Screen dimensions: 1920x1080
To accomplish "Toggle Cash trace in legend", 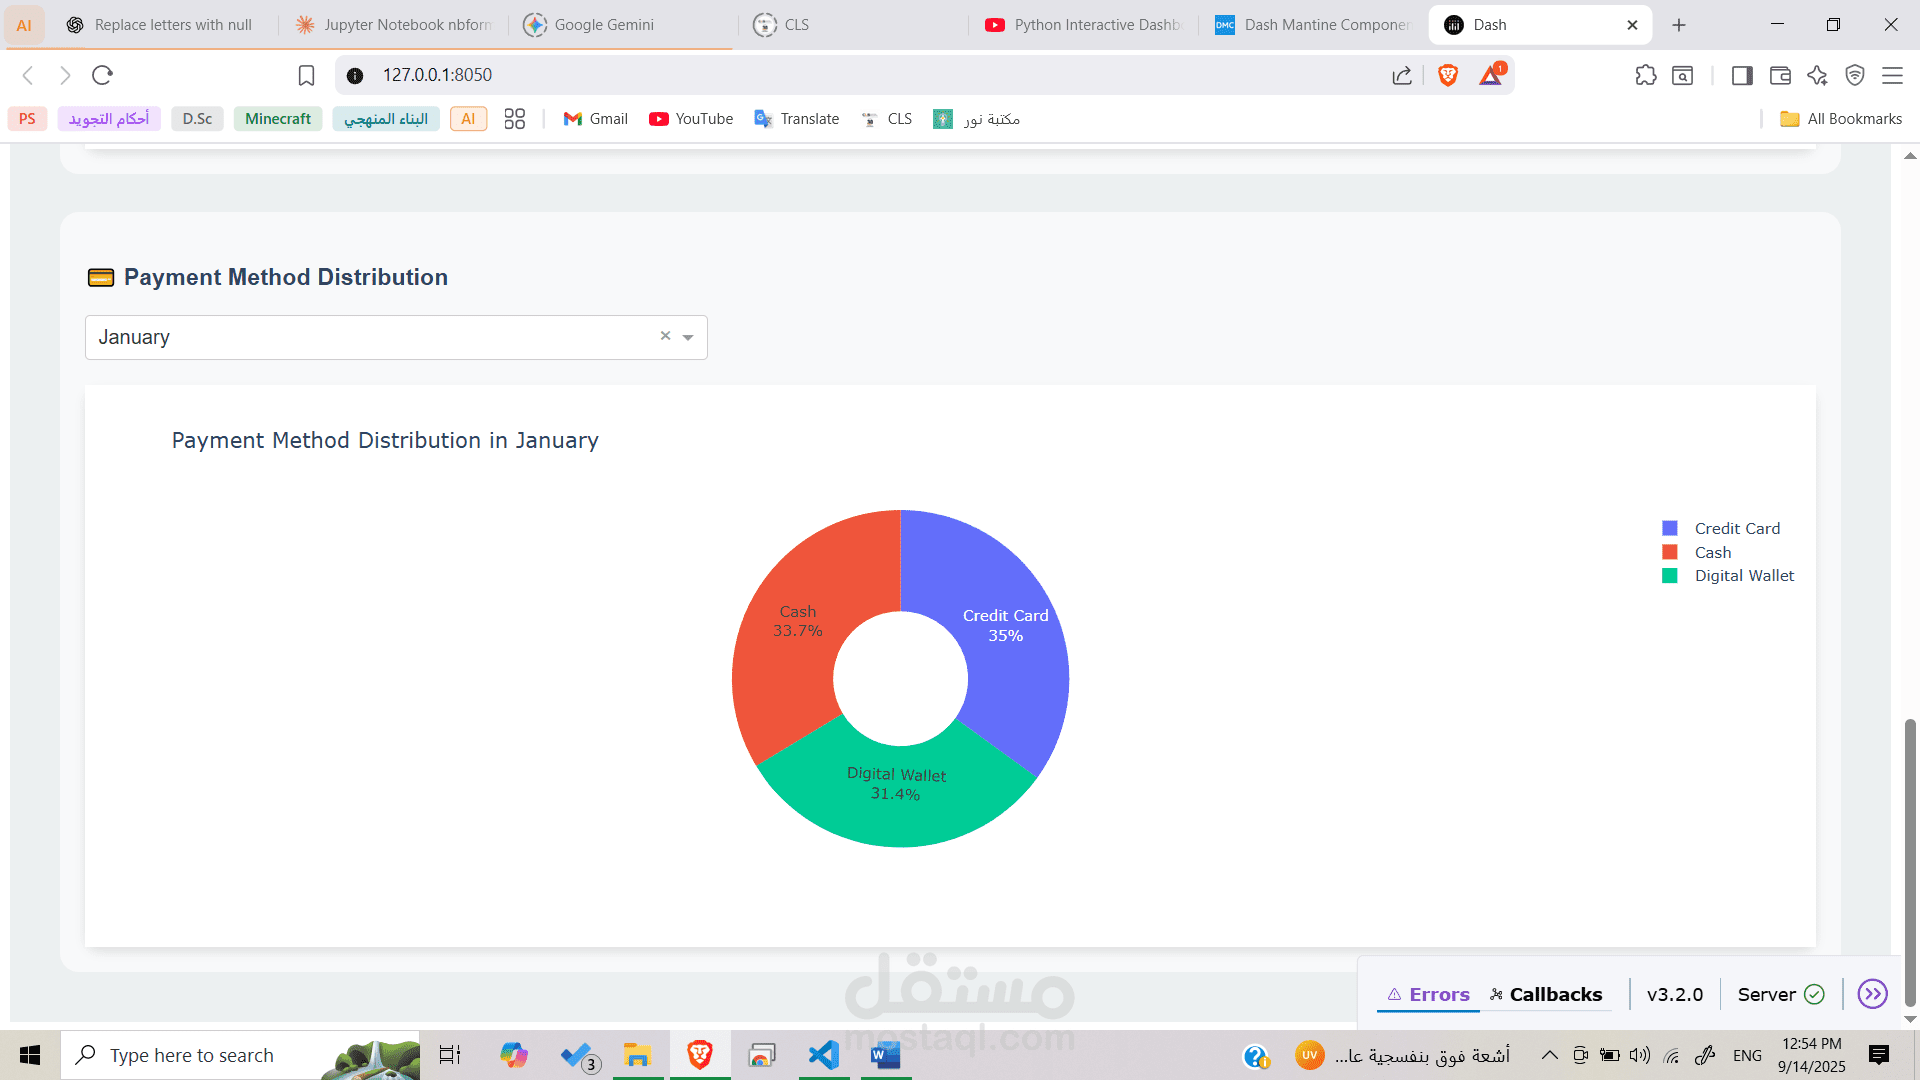I will click(x=1712, y=552).
